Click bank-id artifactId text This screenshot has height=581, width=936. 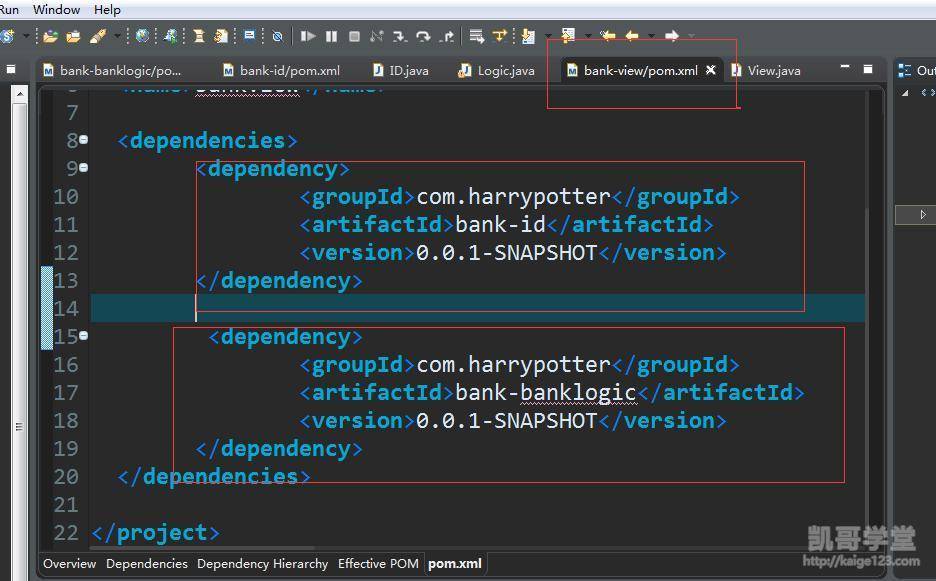(500, 225)
